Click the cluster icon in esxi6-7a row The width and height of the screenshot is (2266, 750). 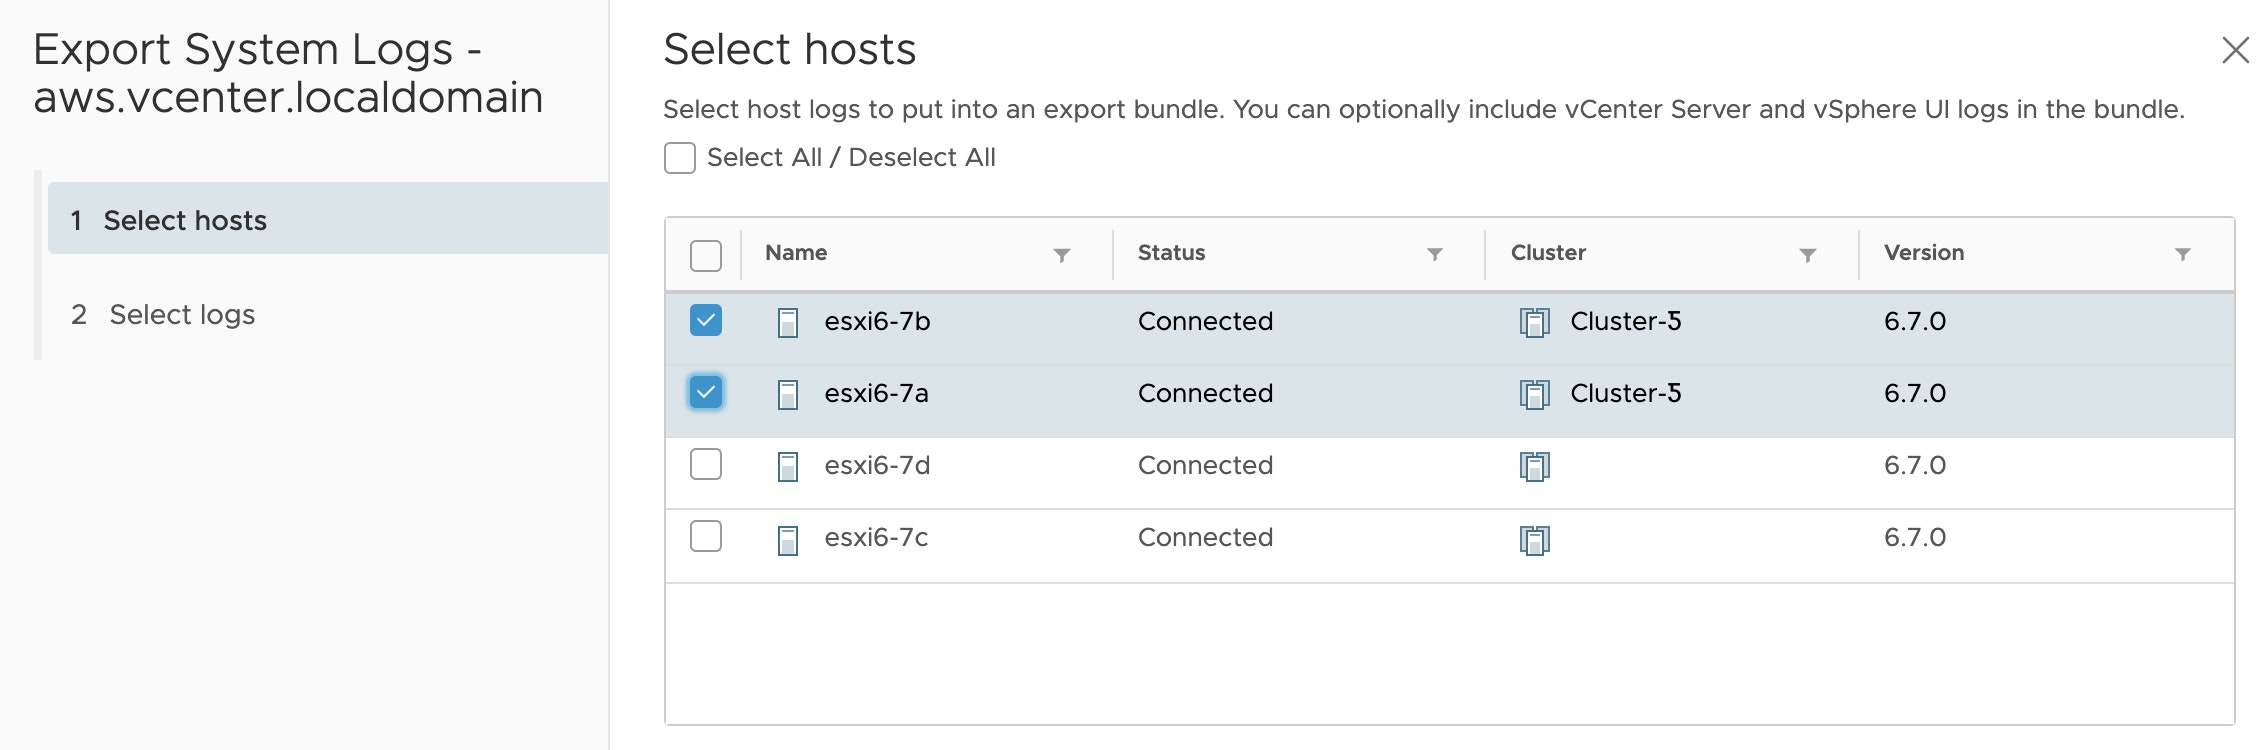(x=1534, y=395)
